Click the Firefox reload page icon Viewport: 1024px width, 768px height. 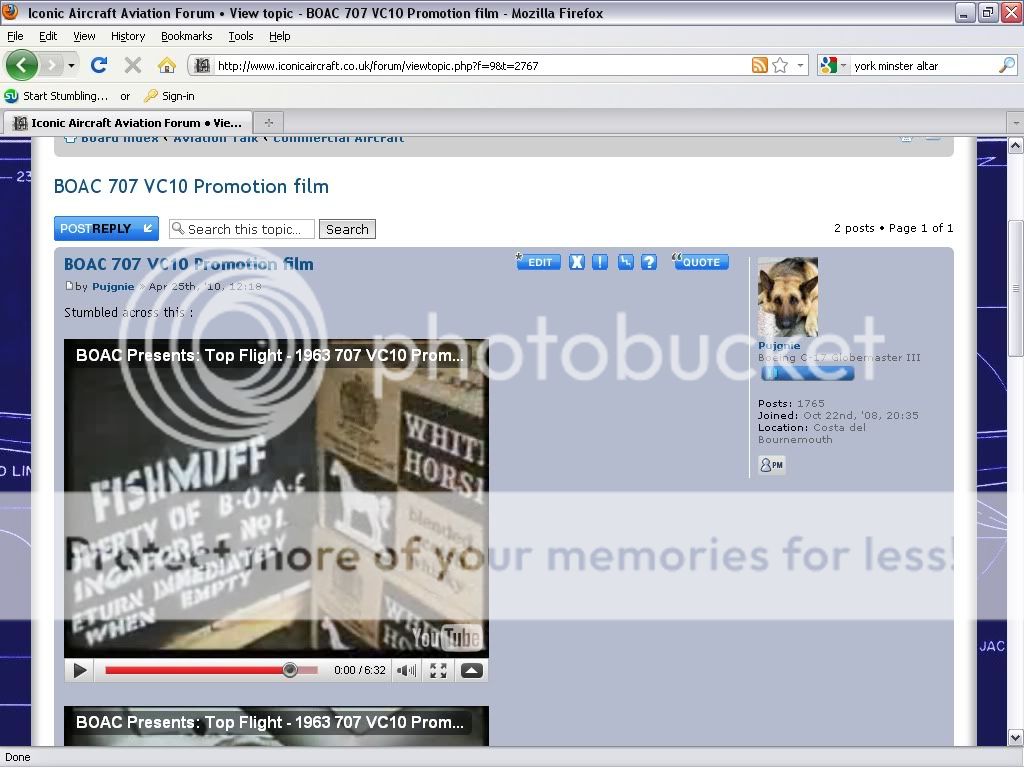point(98,65)
